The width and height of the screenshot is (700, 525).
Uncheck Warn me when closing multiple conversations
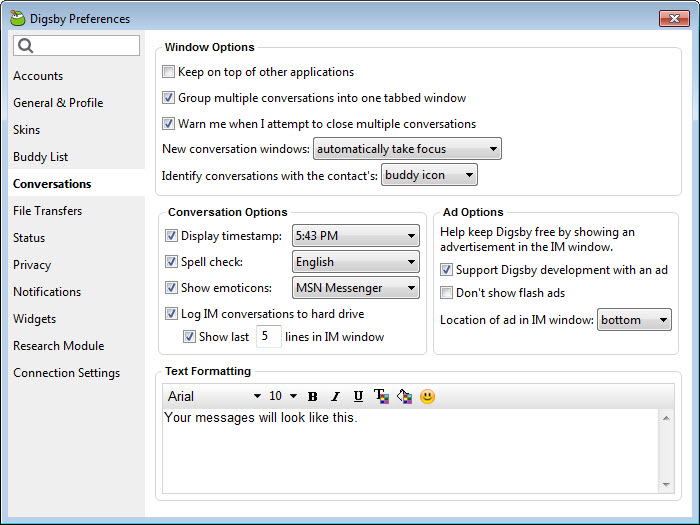pos(168,123)
